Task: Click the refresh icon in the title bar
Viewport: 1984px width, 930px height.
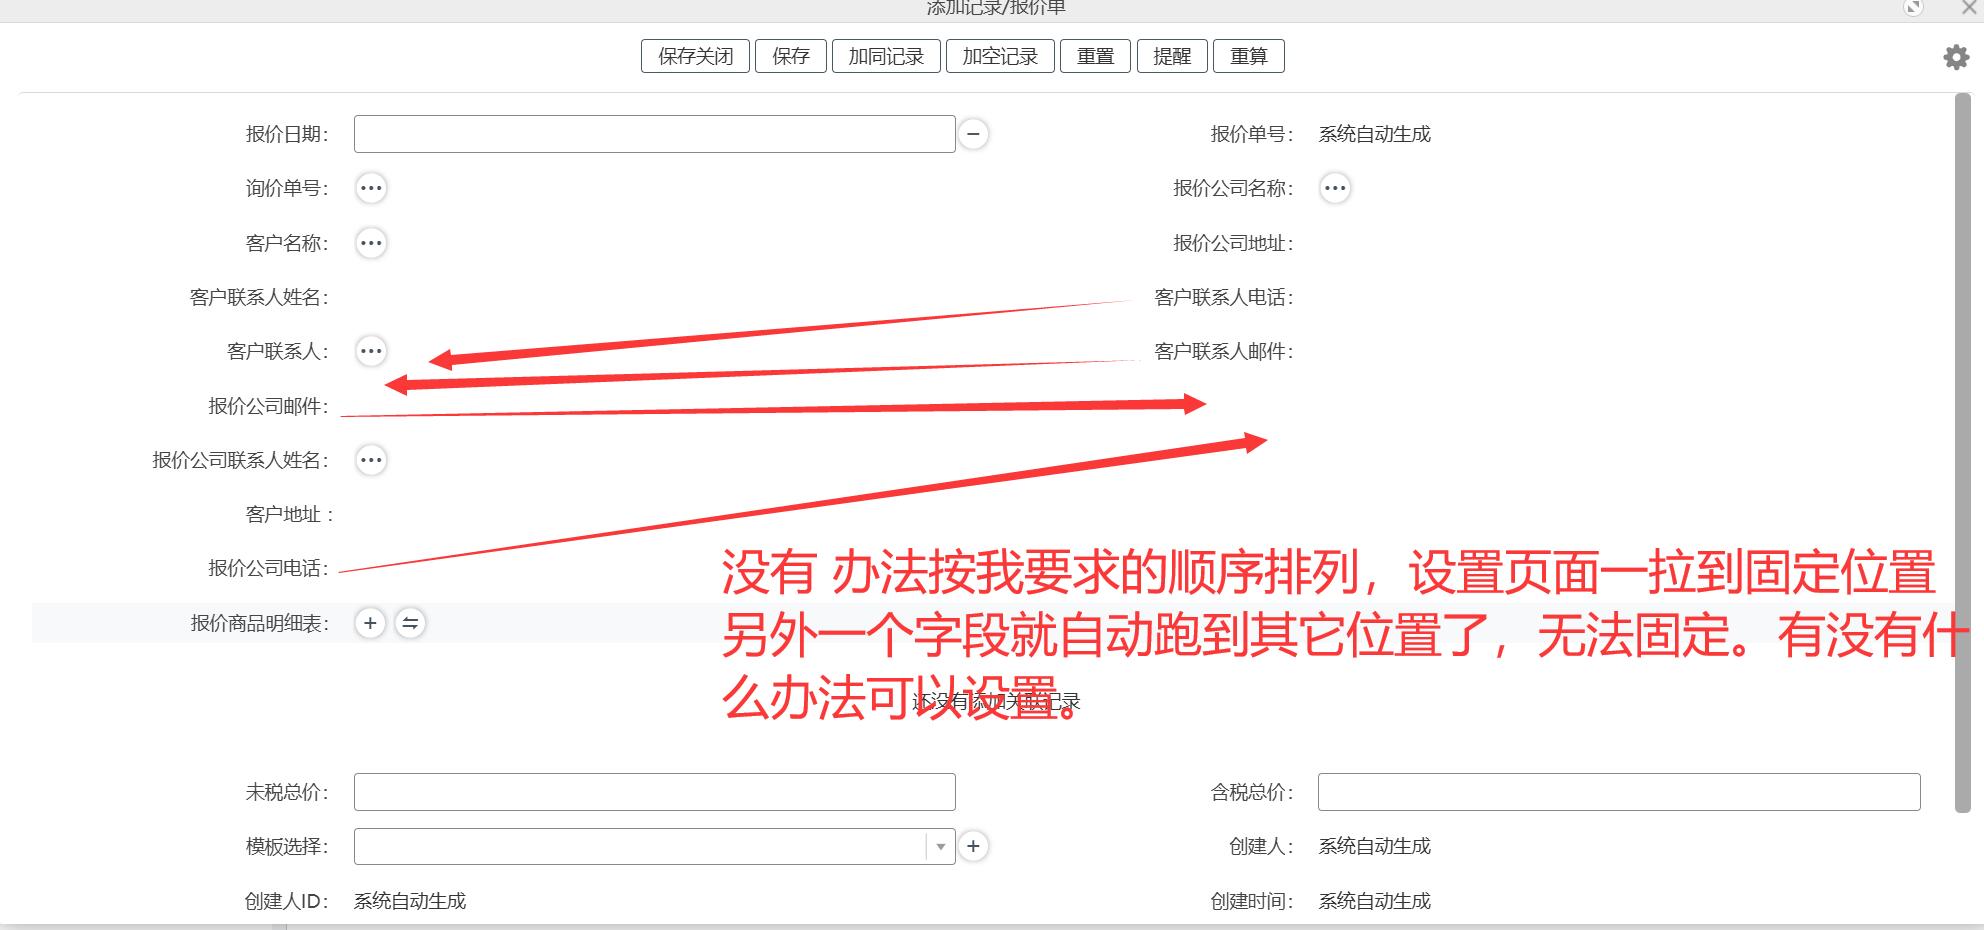Action: point(1915,10)
